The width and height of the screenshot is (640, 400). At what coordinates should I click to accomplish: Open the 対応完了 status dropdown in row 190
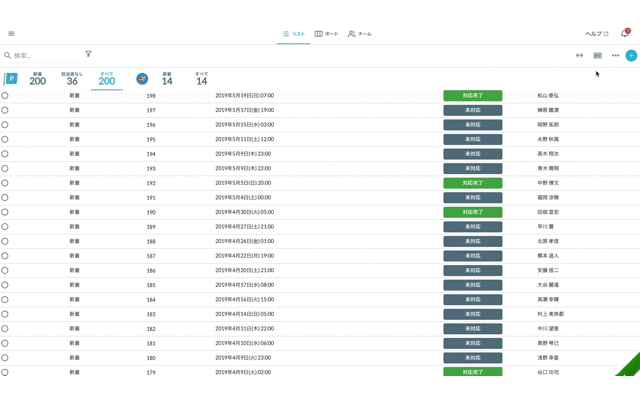(472, 212)
